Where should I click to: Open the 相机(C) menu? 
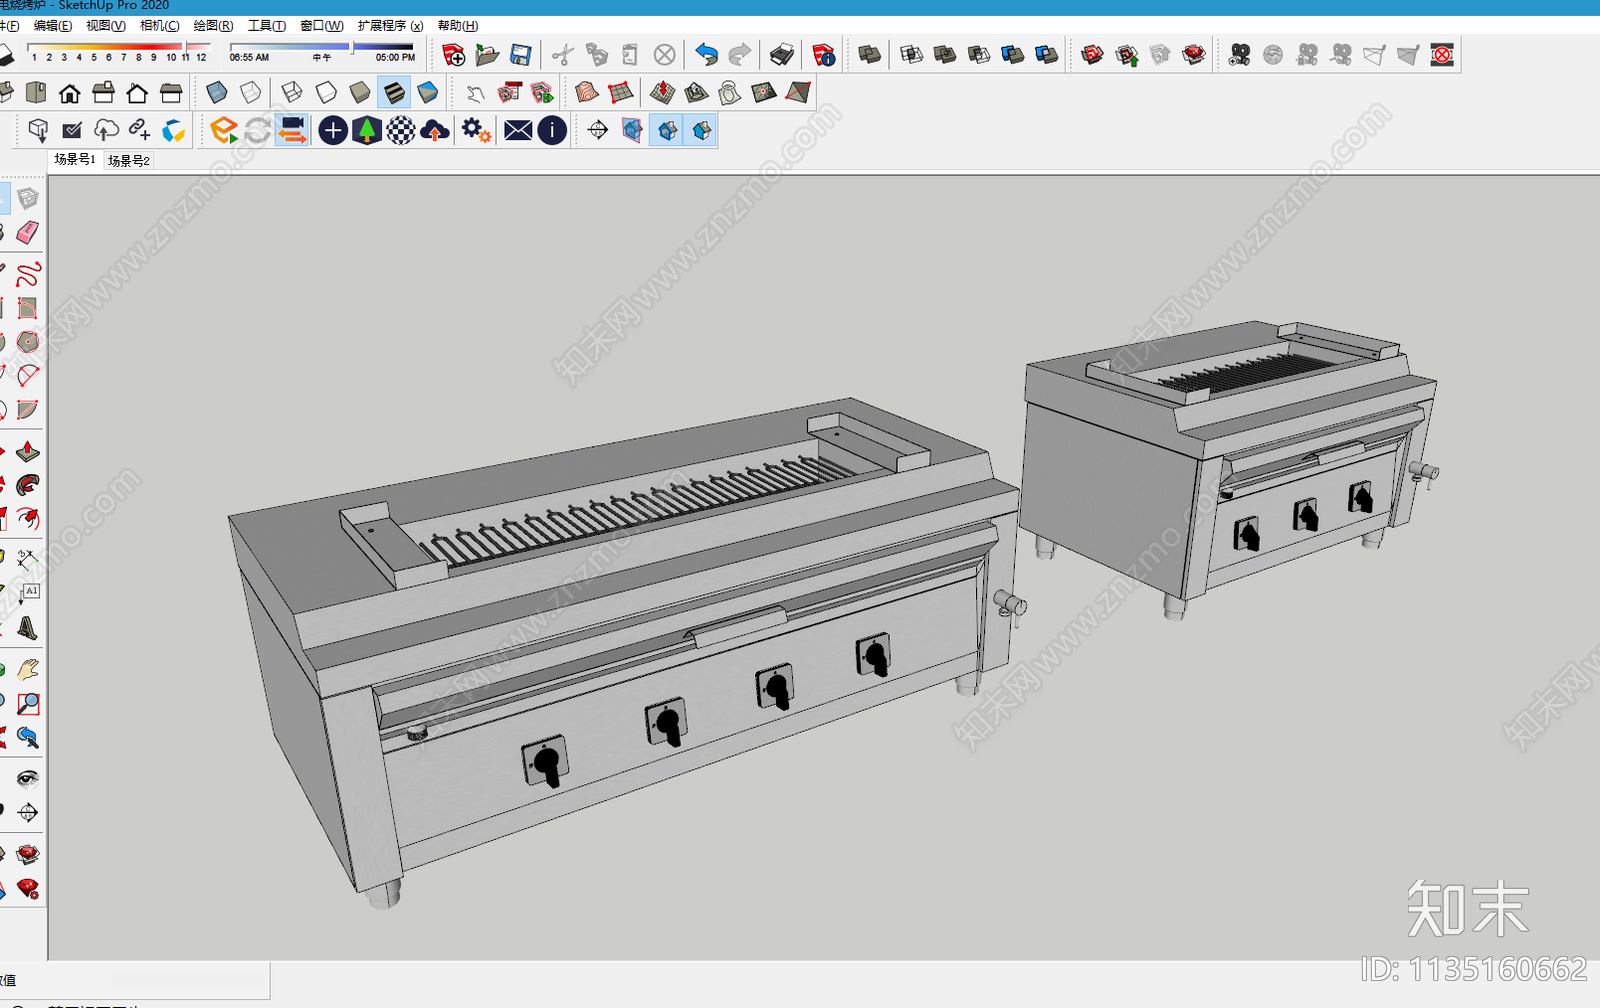pos(159,25)
